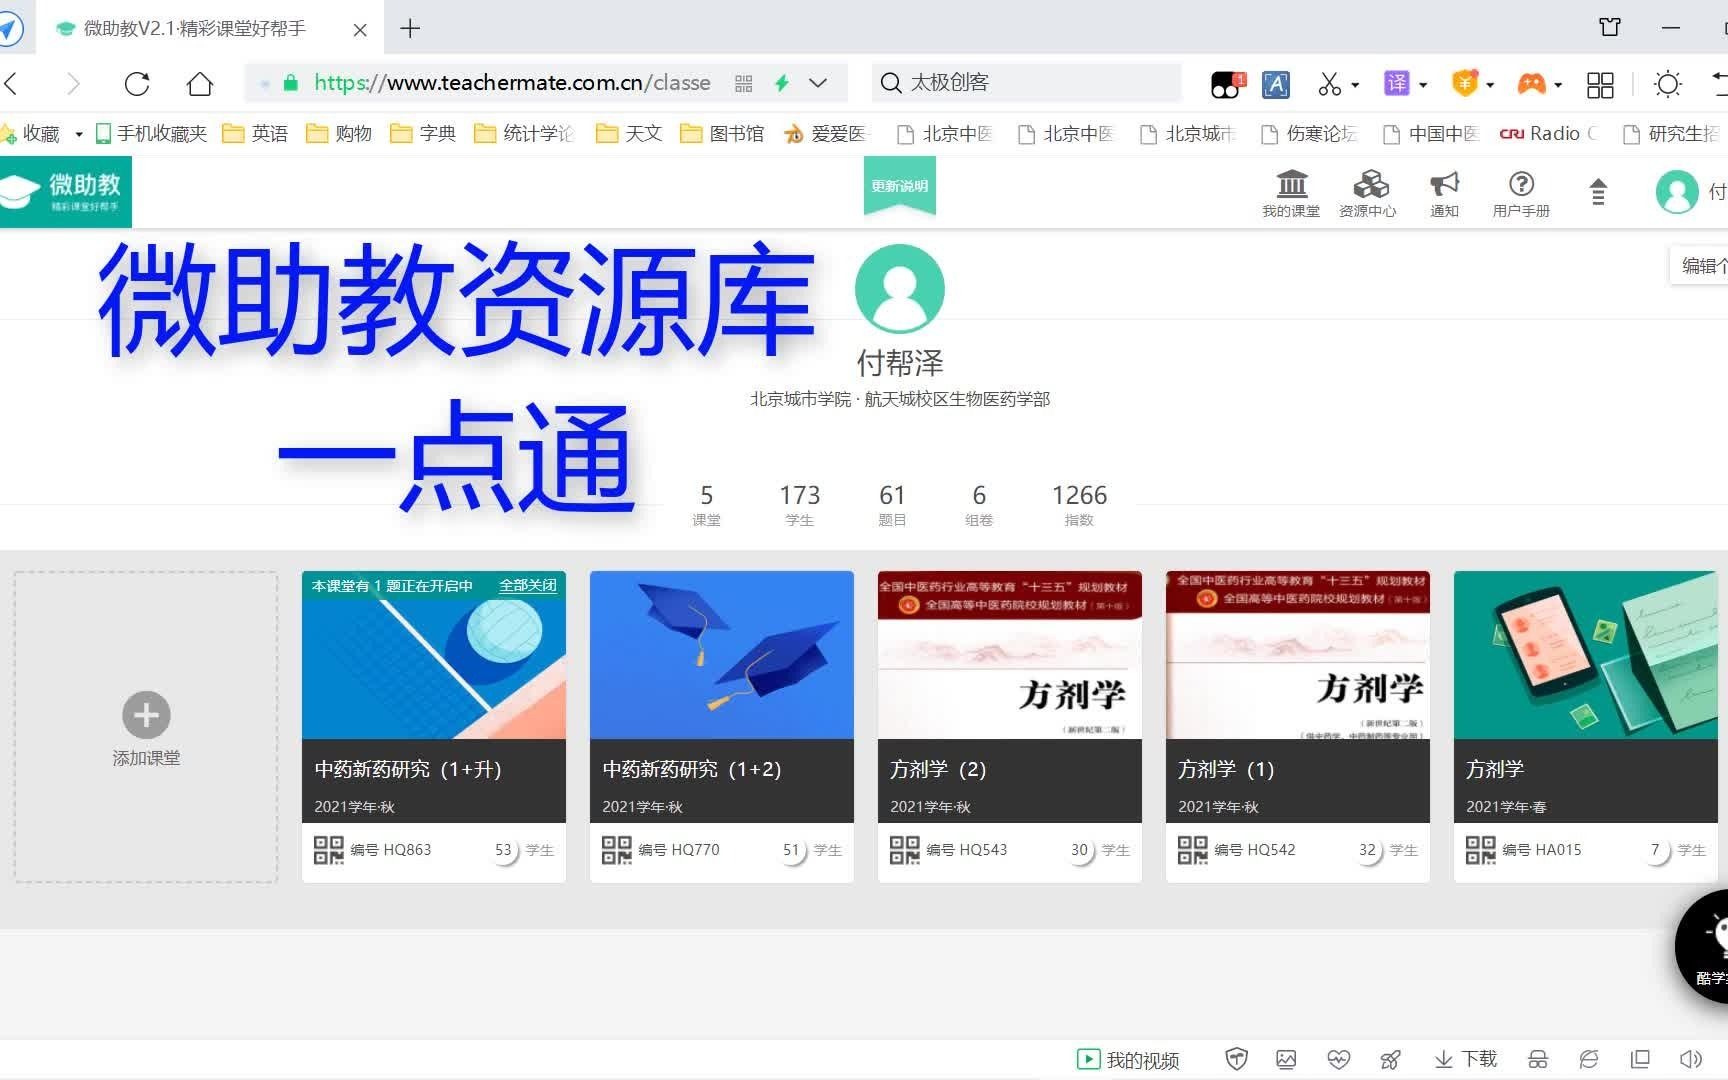Click the 太极创客 search box

[x=1028, y=83]
